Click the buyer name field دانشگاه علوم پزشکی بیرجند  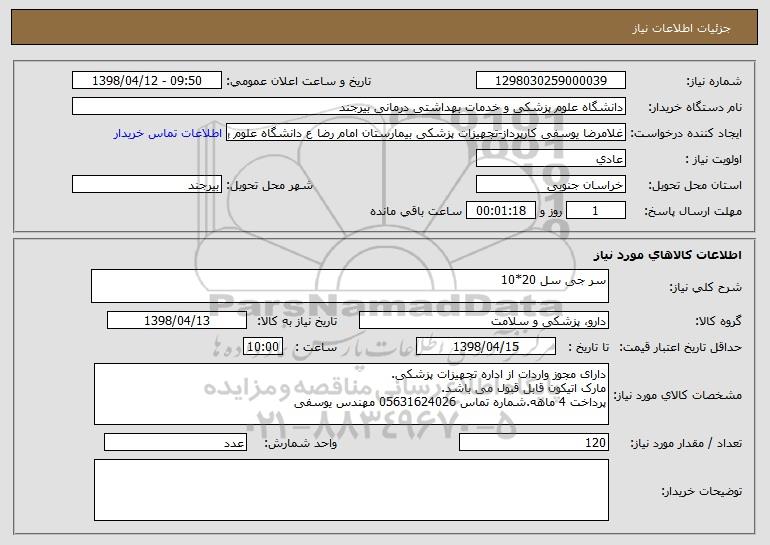click(349, 107)
